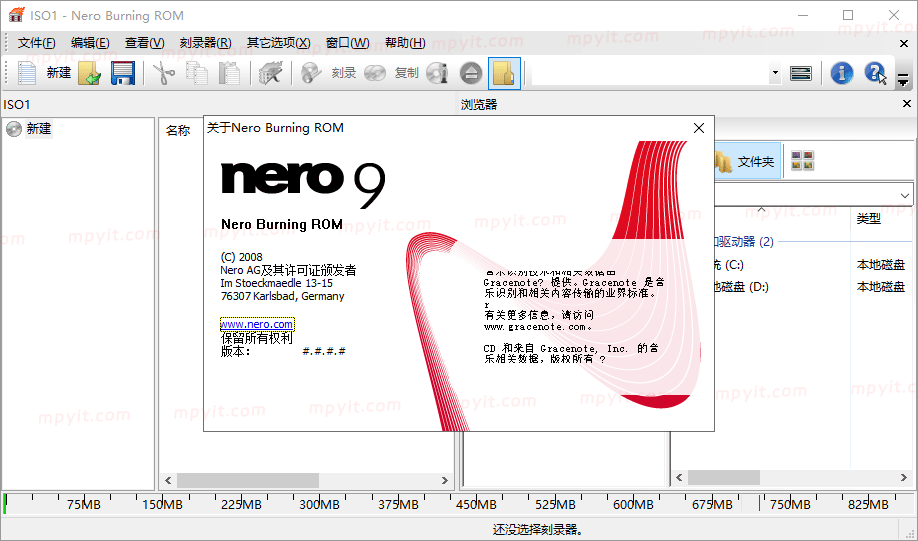918x541 pixels.
Task: Click the Nero flame icon in title bar
Action: 16,15
